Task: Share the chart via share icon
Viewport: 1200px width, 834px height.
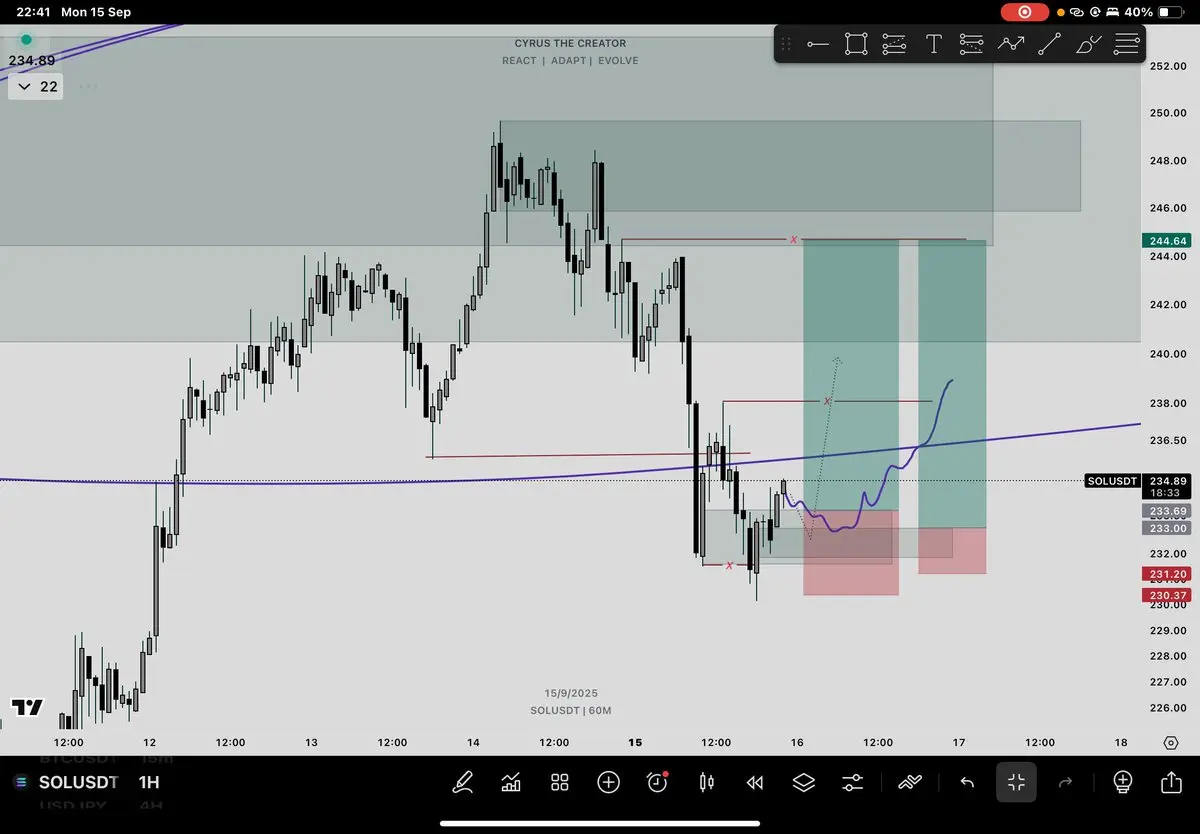Action: (1171, 782)
